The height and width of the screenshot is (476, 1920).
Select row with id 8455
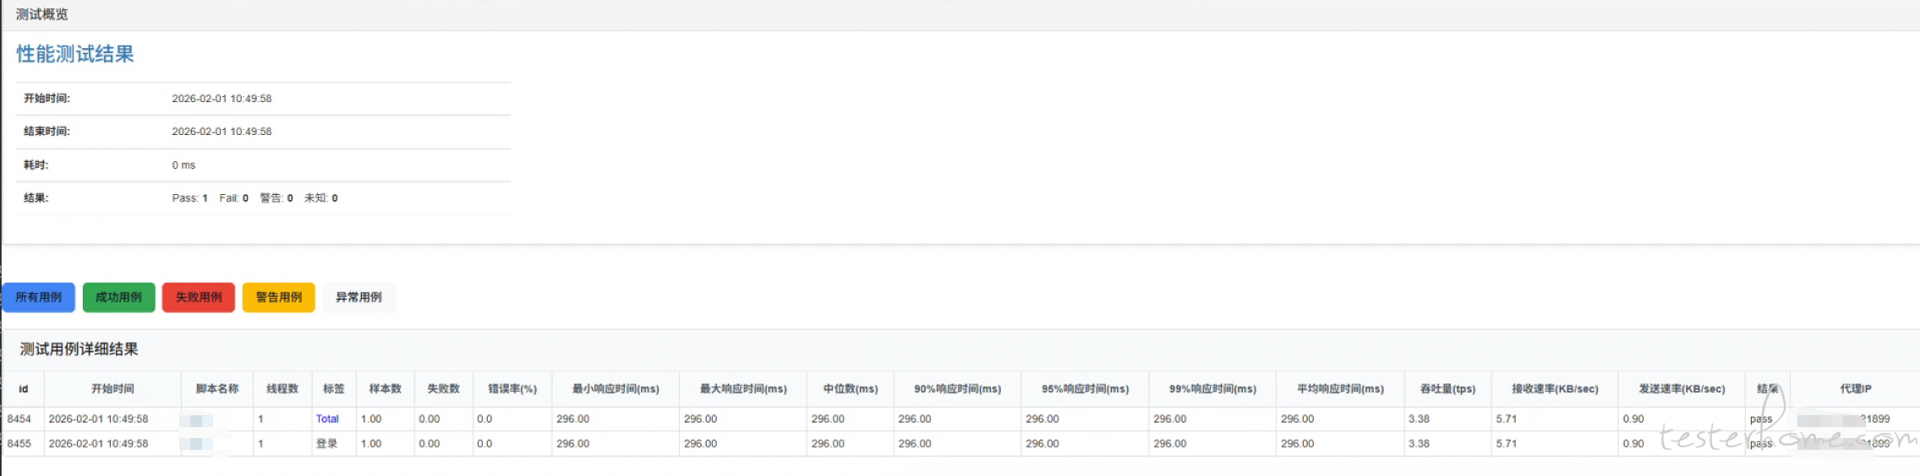(19, 444)
